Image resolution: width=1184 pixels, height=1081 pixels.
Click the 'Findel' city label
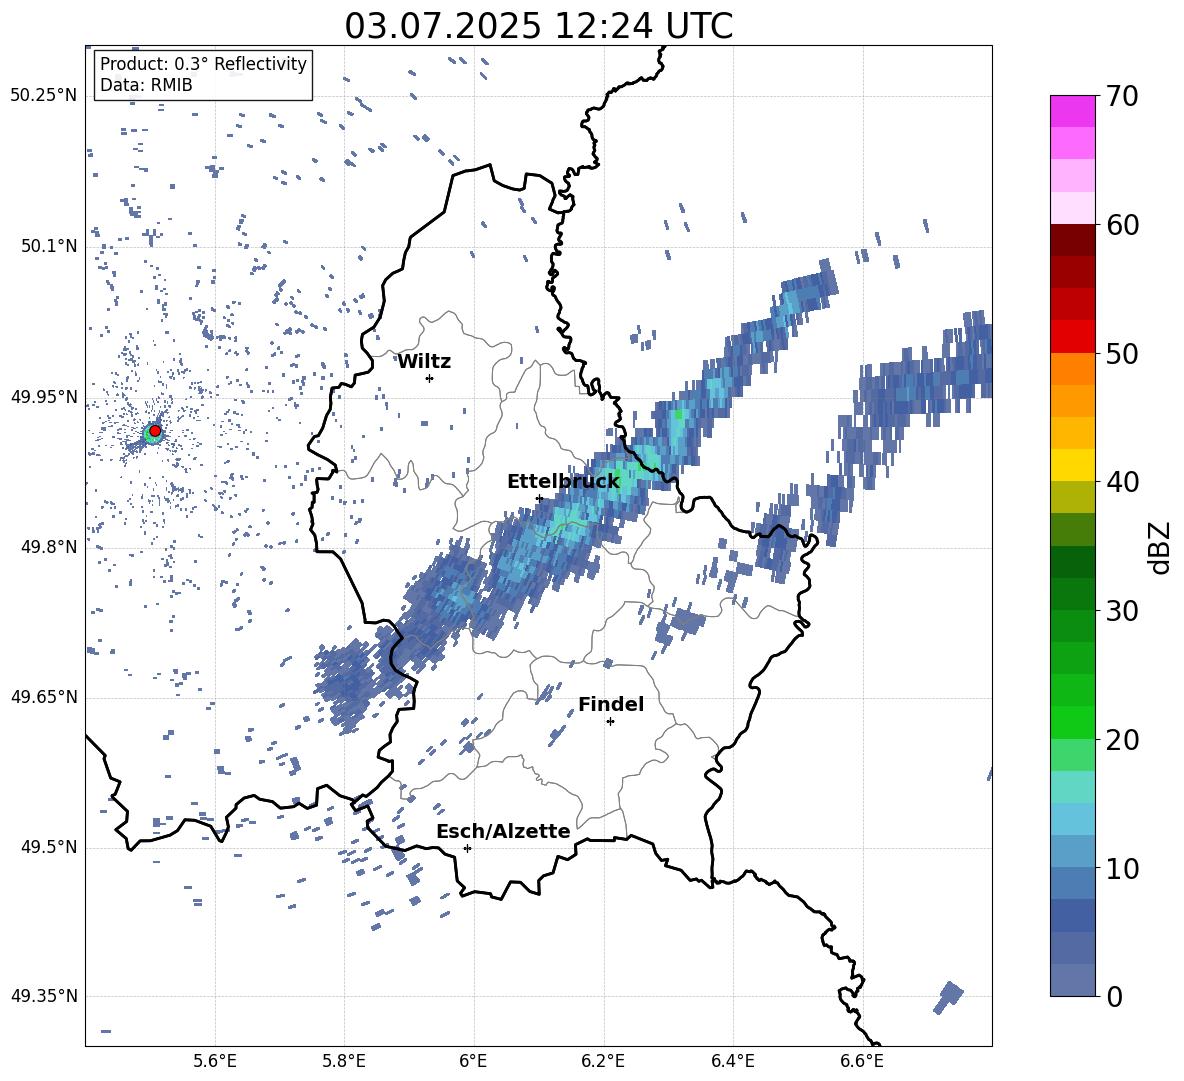pyautogui.click(x=611, y=704)
